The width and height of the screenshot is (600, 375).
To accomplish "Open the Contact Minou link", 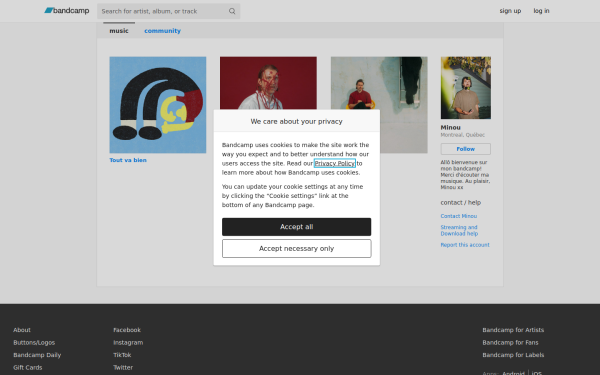I will [458, 216].
